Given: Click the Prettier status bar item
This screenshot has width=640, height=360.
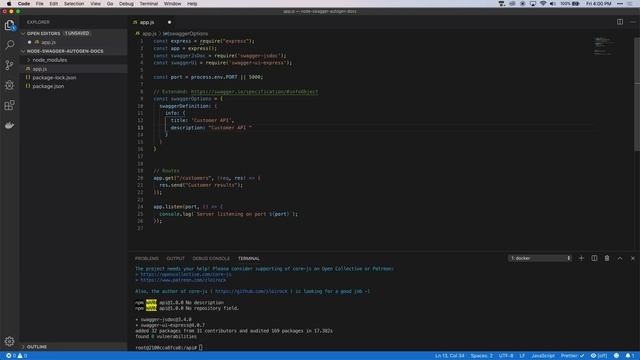Looking at the screenshot, I should (x=572, y=356).
